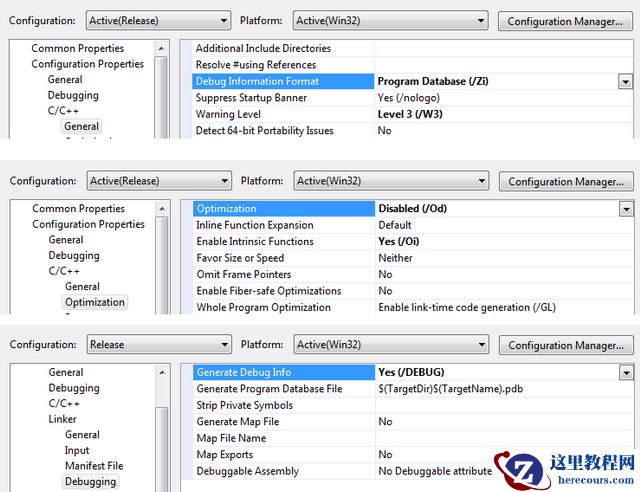The width and height of the screenshot is (640, 492).
Task: Select Optimization node in middle panel tree
Action: [95, 302]
